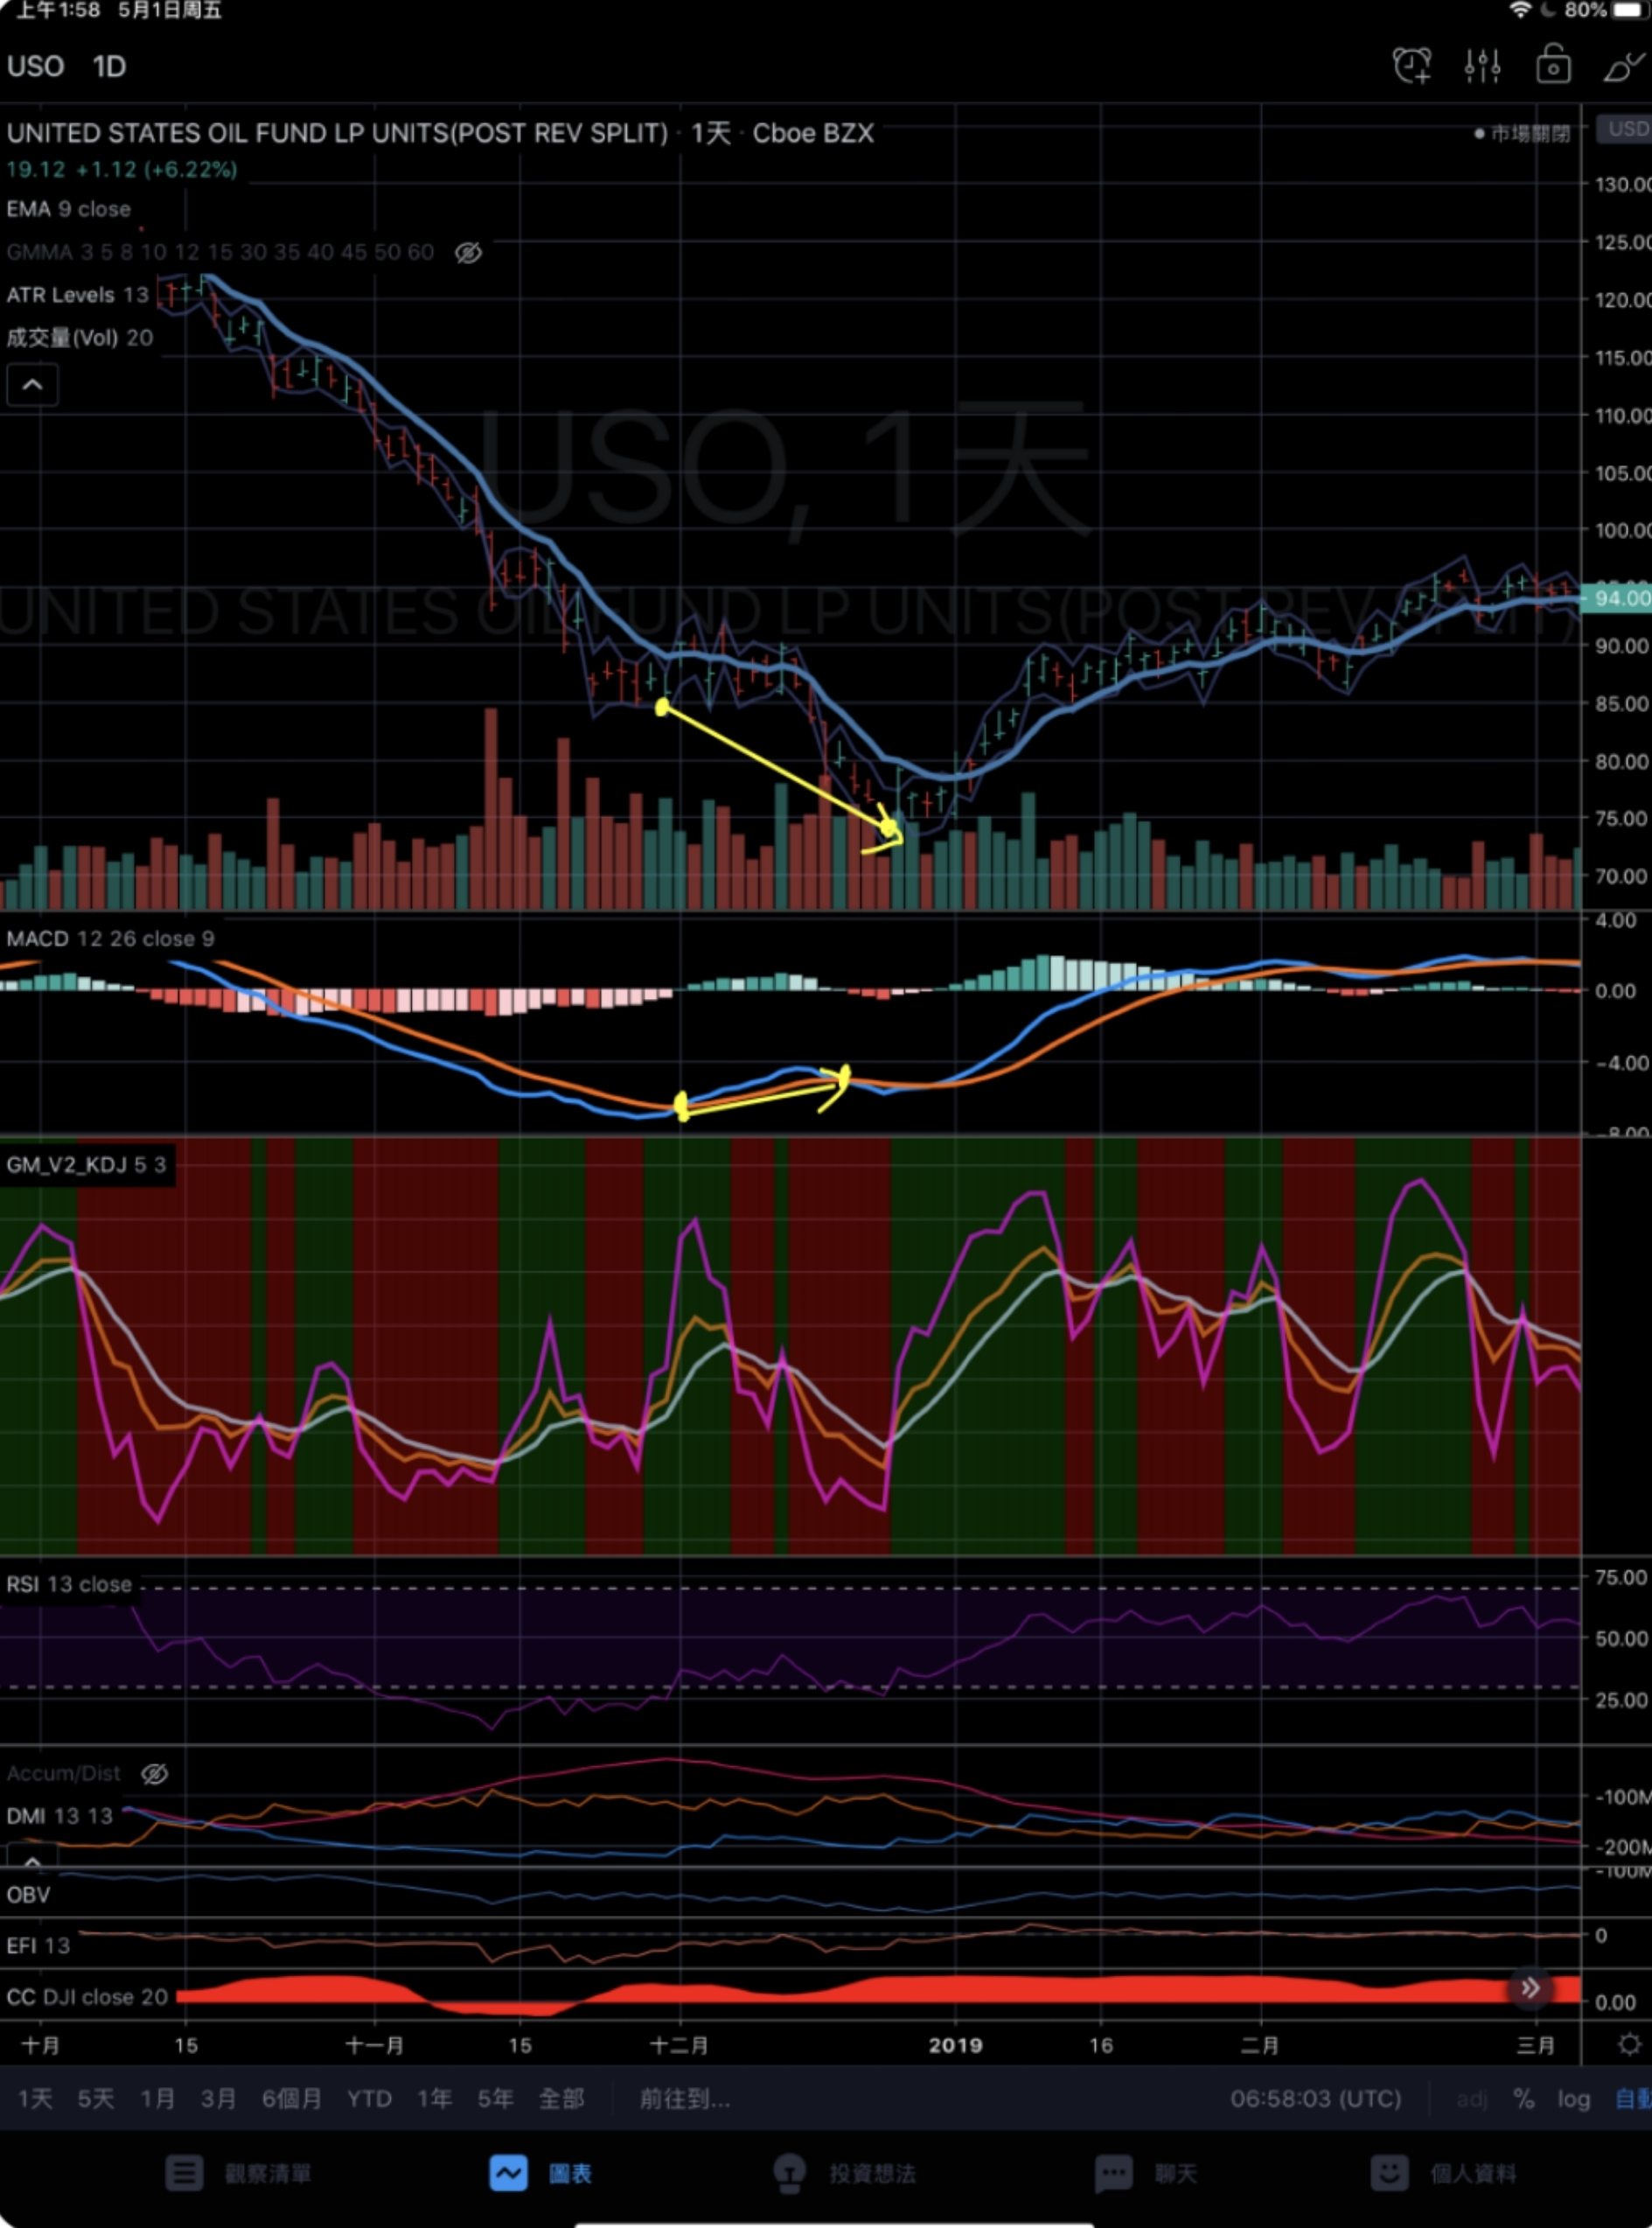
Task: Select the 1月 time range
Action: 157,2098
